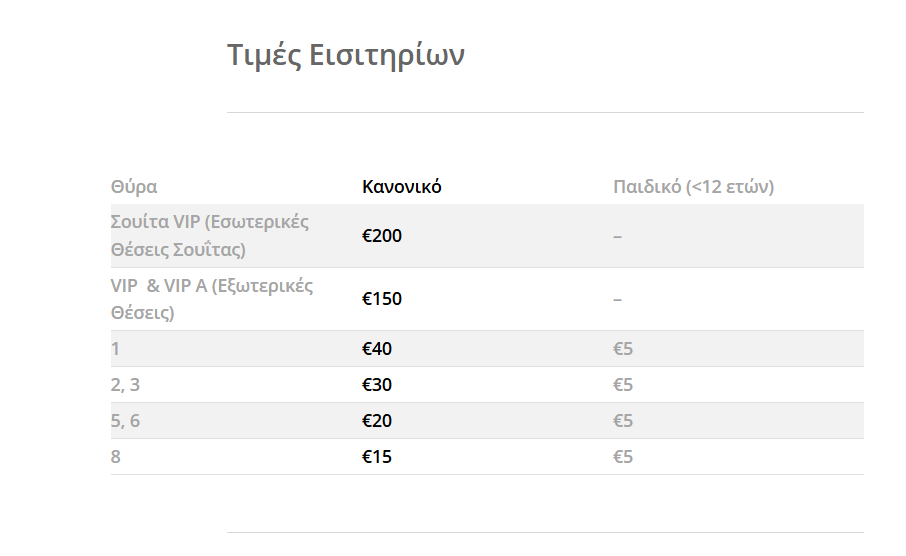Click the "Παιδικό (<12 ετών)" column header
Image resolution: width=906 pixels, height=556 pixels.
point(693,187)
